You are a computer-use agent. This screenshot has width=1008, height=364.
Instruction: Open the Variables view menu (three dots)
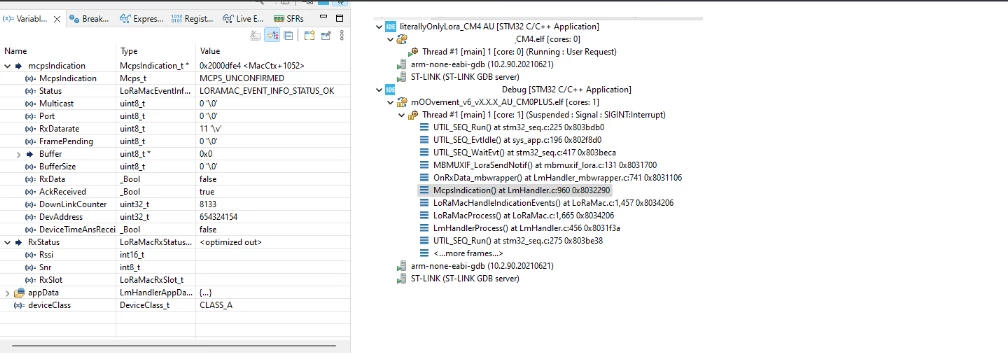click(x=342, y=36)
